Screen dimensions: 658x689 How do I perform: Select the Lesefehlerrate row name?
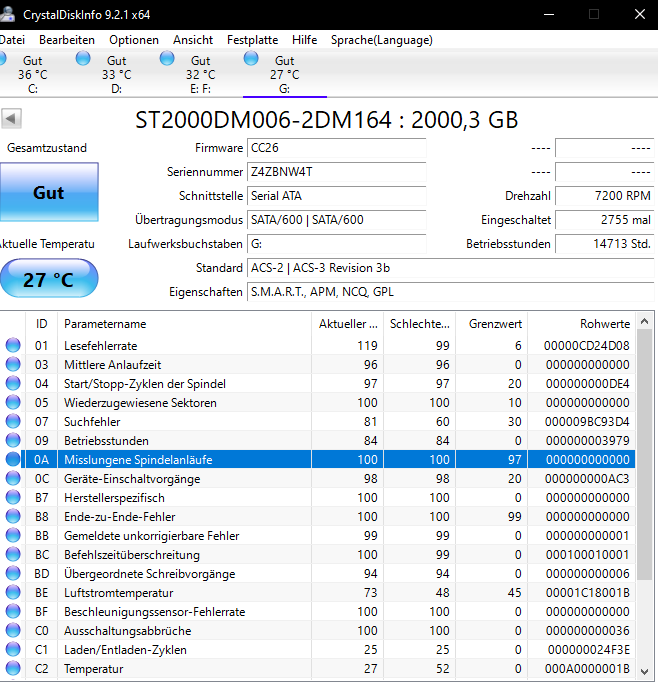point(101,346)
